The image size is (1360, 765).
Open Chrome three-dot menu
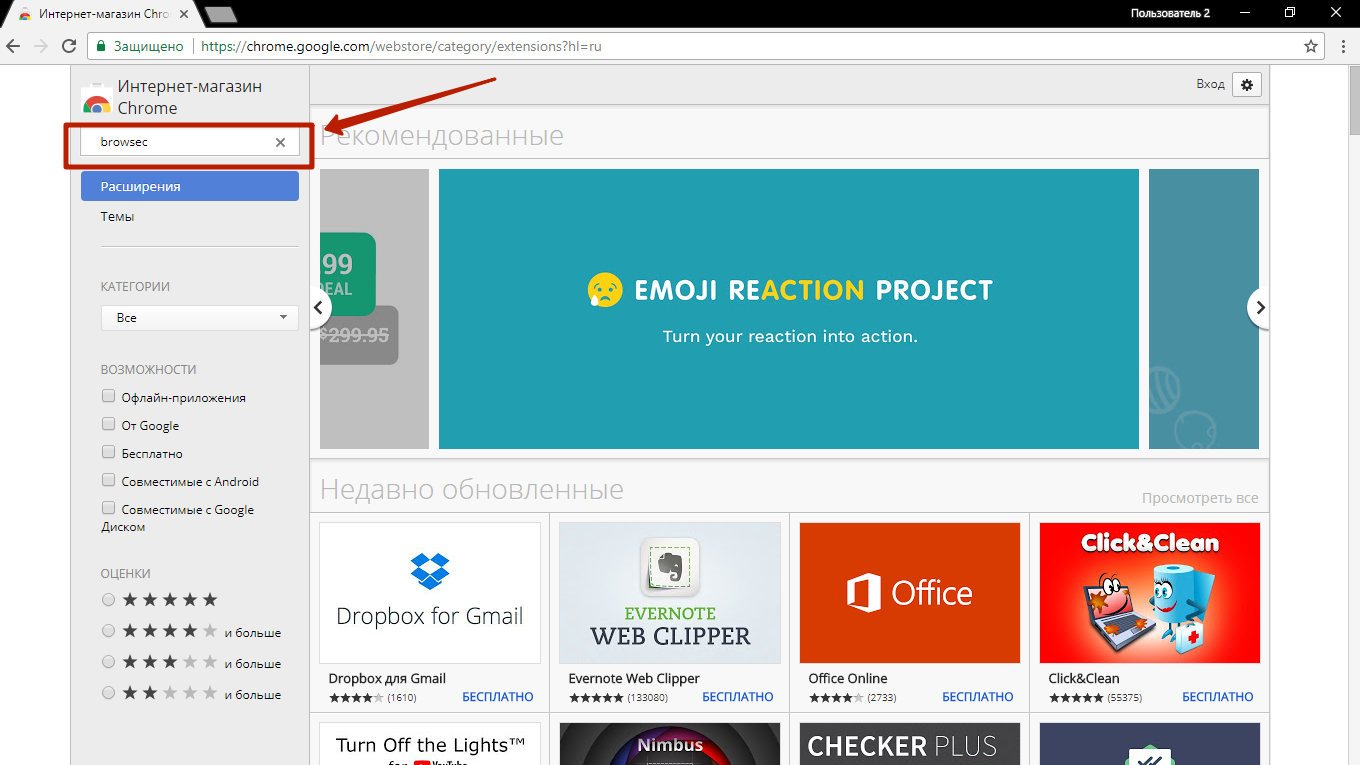(x=1342, y=46)
